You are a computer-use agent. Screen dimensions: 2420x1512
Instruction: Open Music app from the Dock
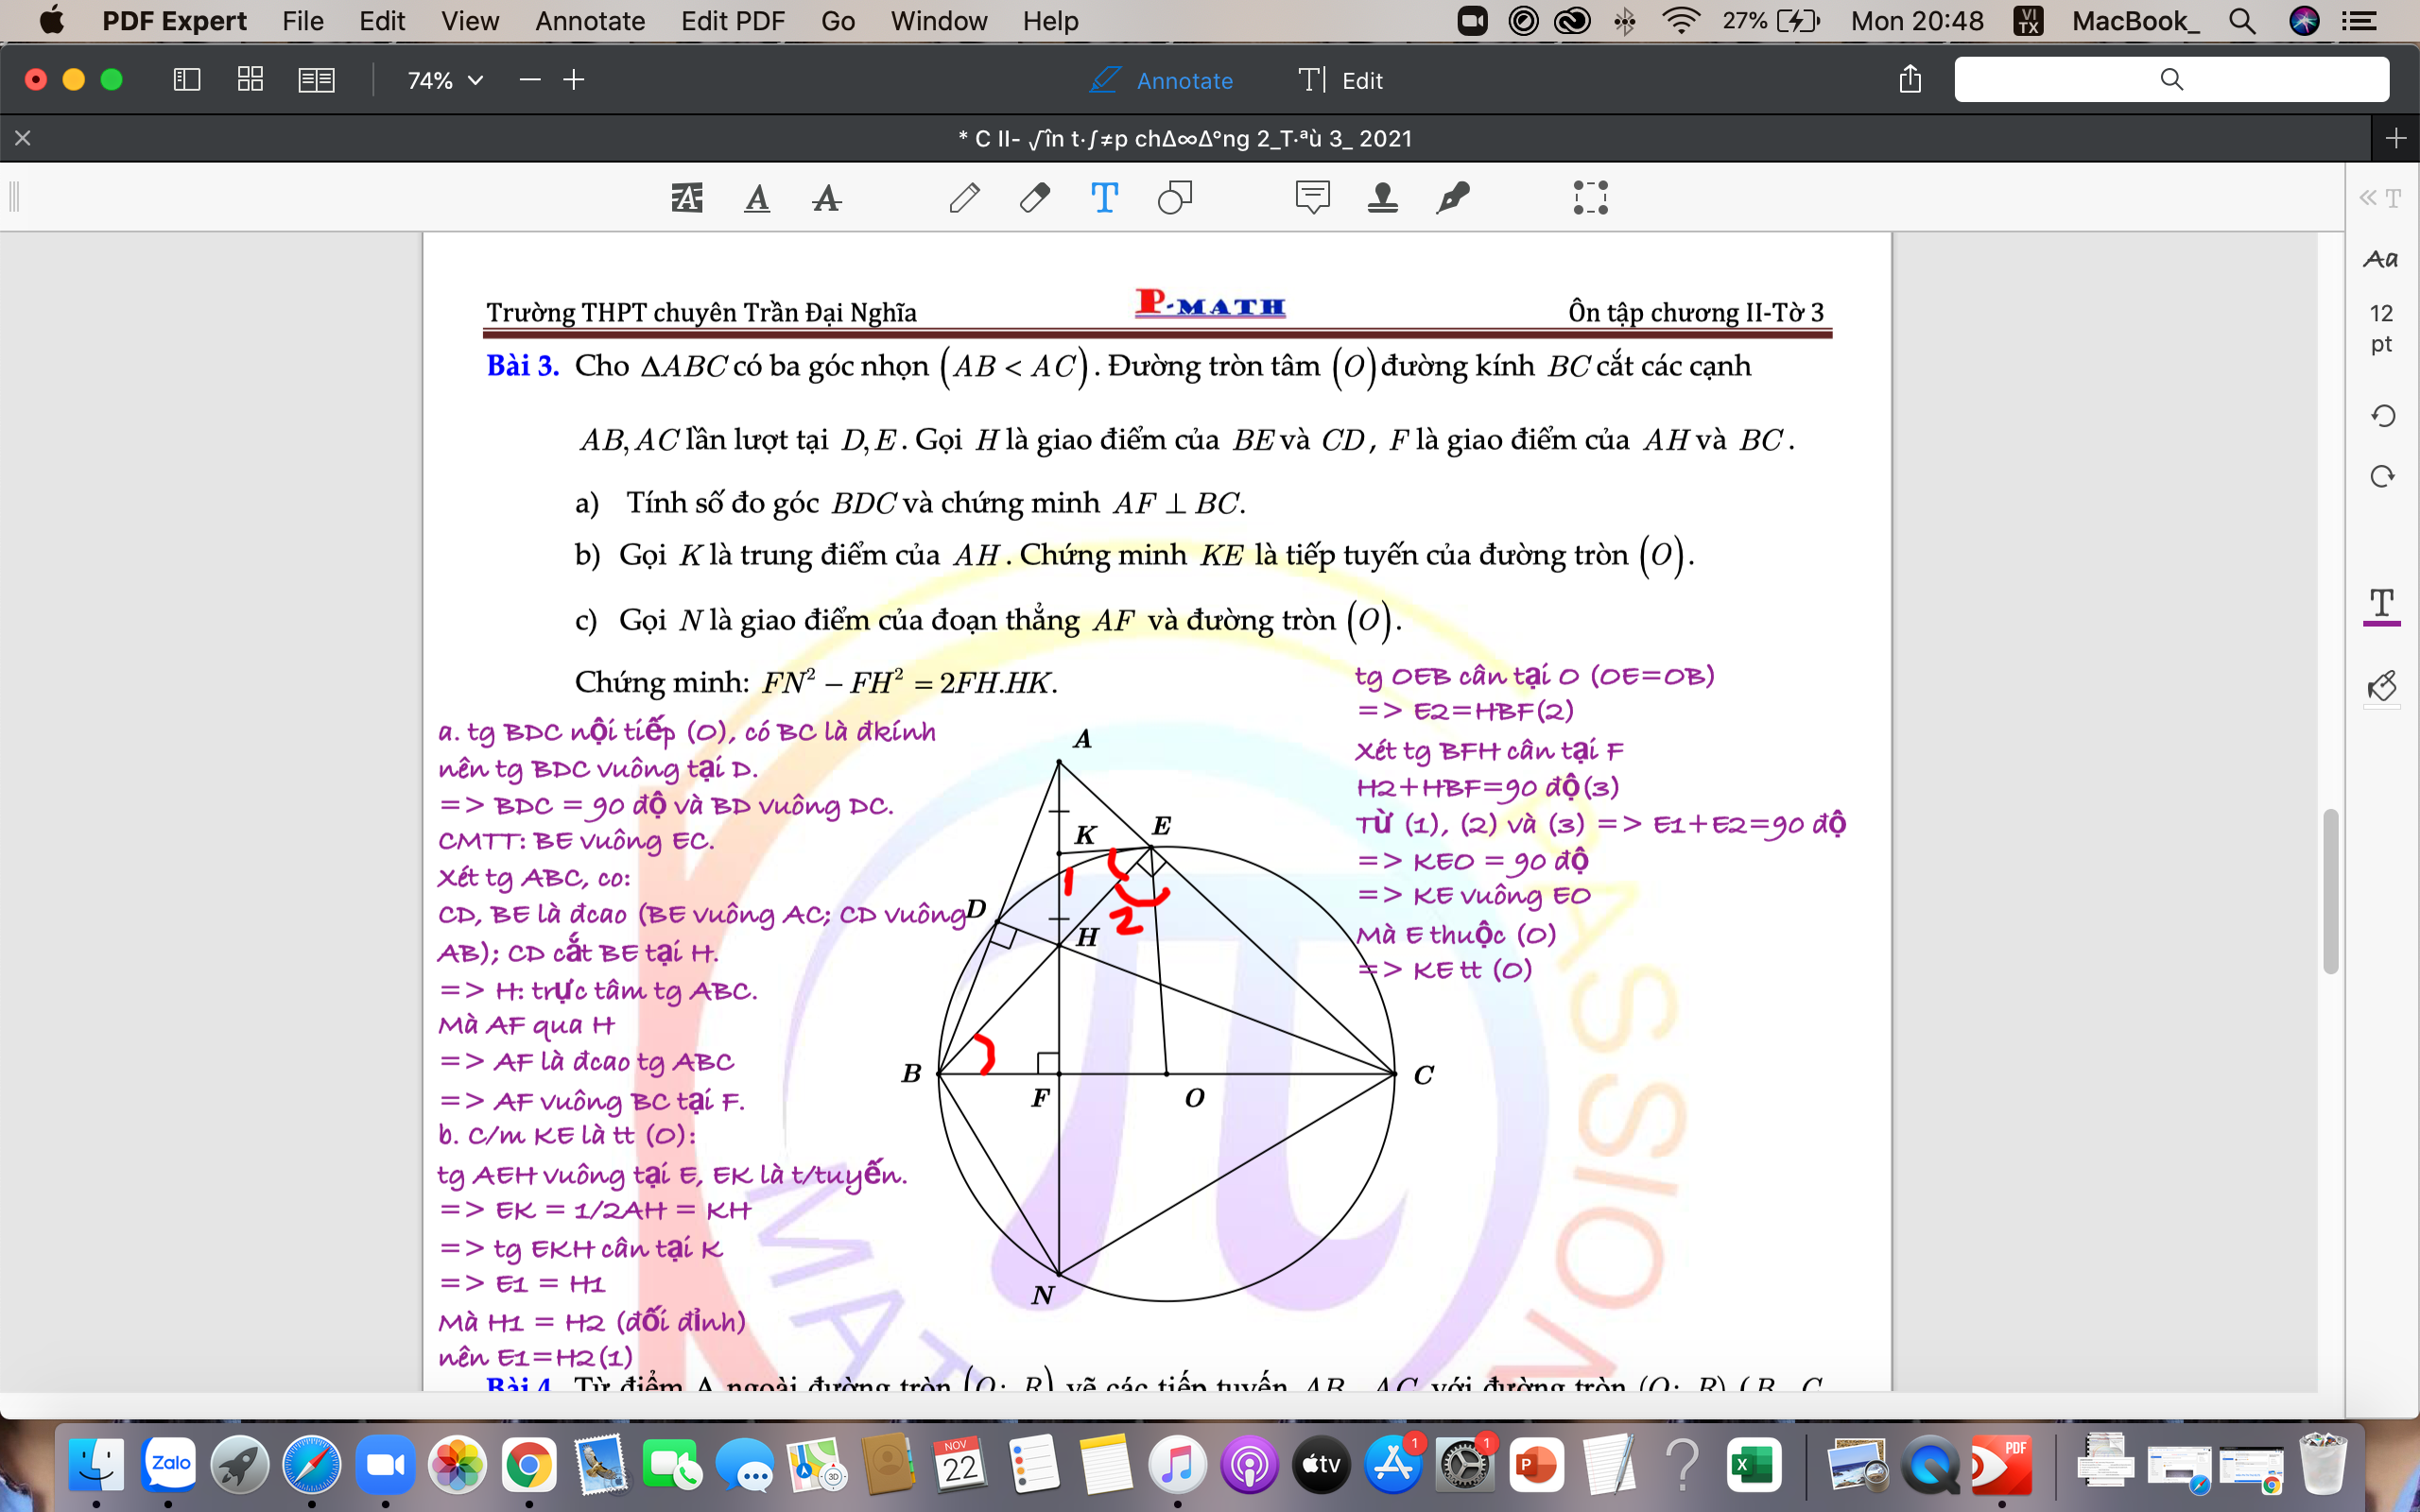coord(1177,1465)
